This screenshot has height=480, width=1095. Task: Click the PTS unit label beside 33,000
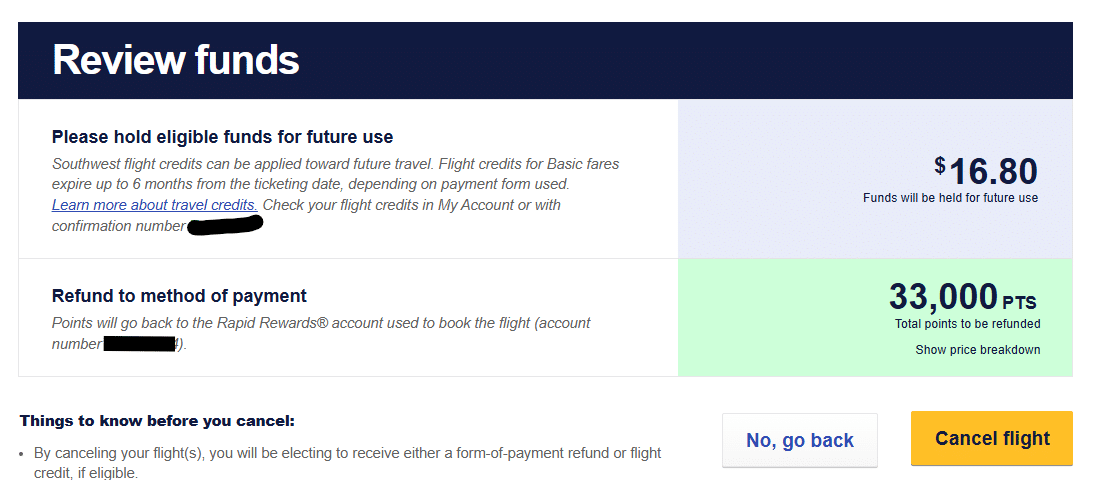(1019, 302)
